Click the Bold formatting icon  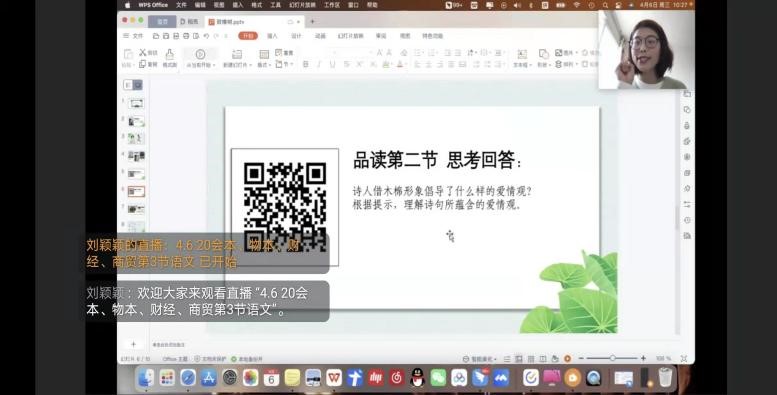pyautogui.click(x=305, y=64)
